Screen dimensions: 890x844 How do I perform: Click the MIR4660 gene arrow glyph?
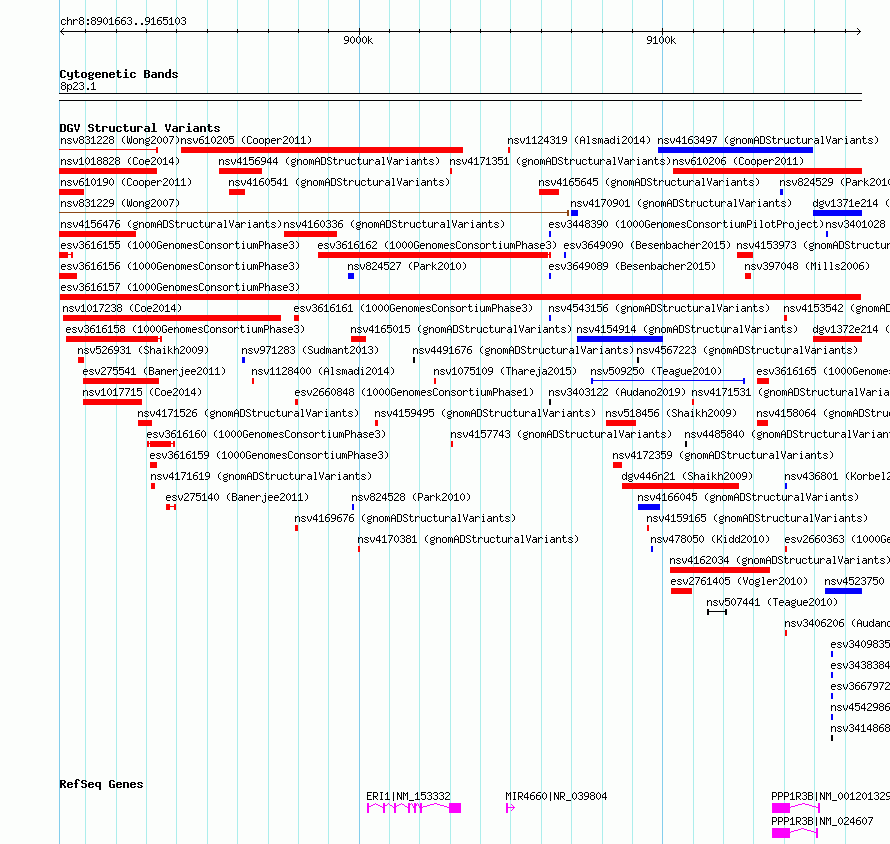[510, 808]
